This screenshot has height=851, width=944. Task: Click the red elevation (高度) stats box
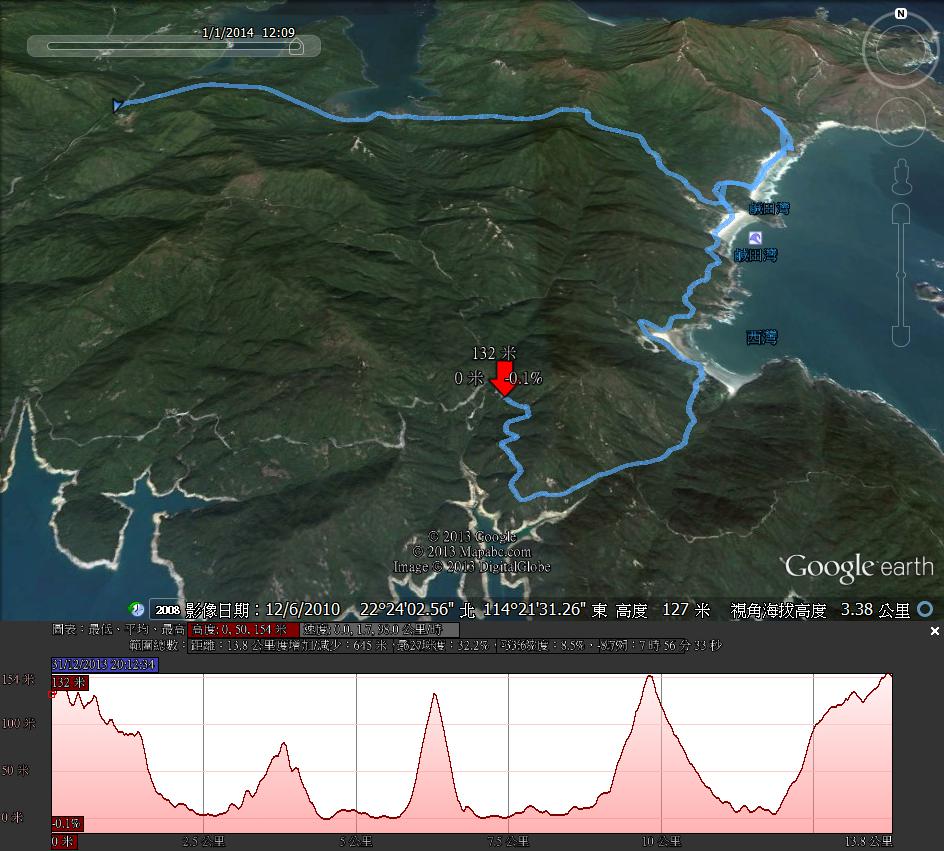click(243, 630)
